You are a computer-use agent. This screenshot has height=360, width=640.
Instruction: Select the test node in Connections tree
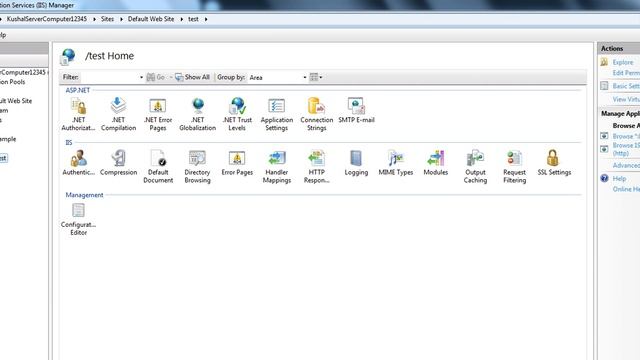(3, 158)
